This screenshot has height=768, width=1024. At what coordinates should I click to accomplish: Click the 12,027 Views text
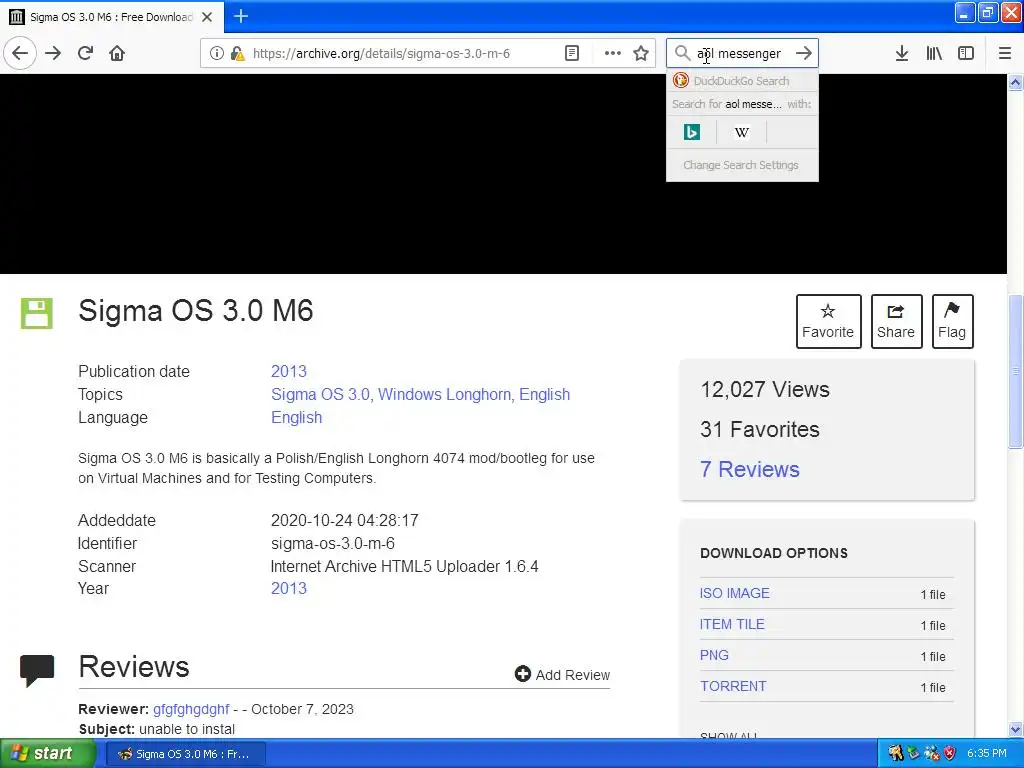765,389
